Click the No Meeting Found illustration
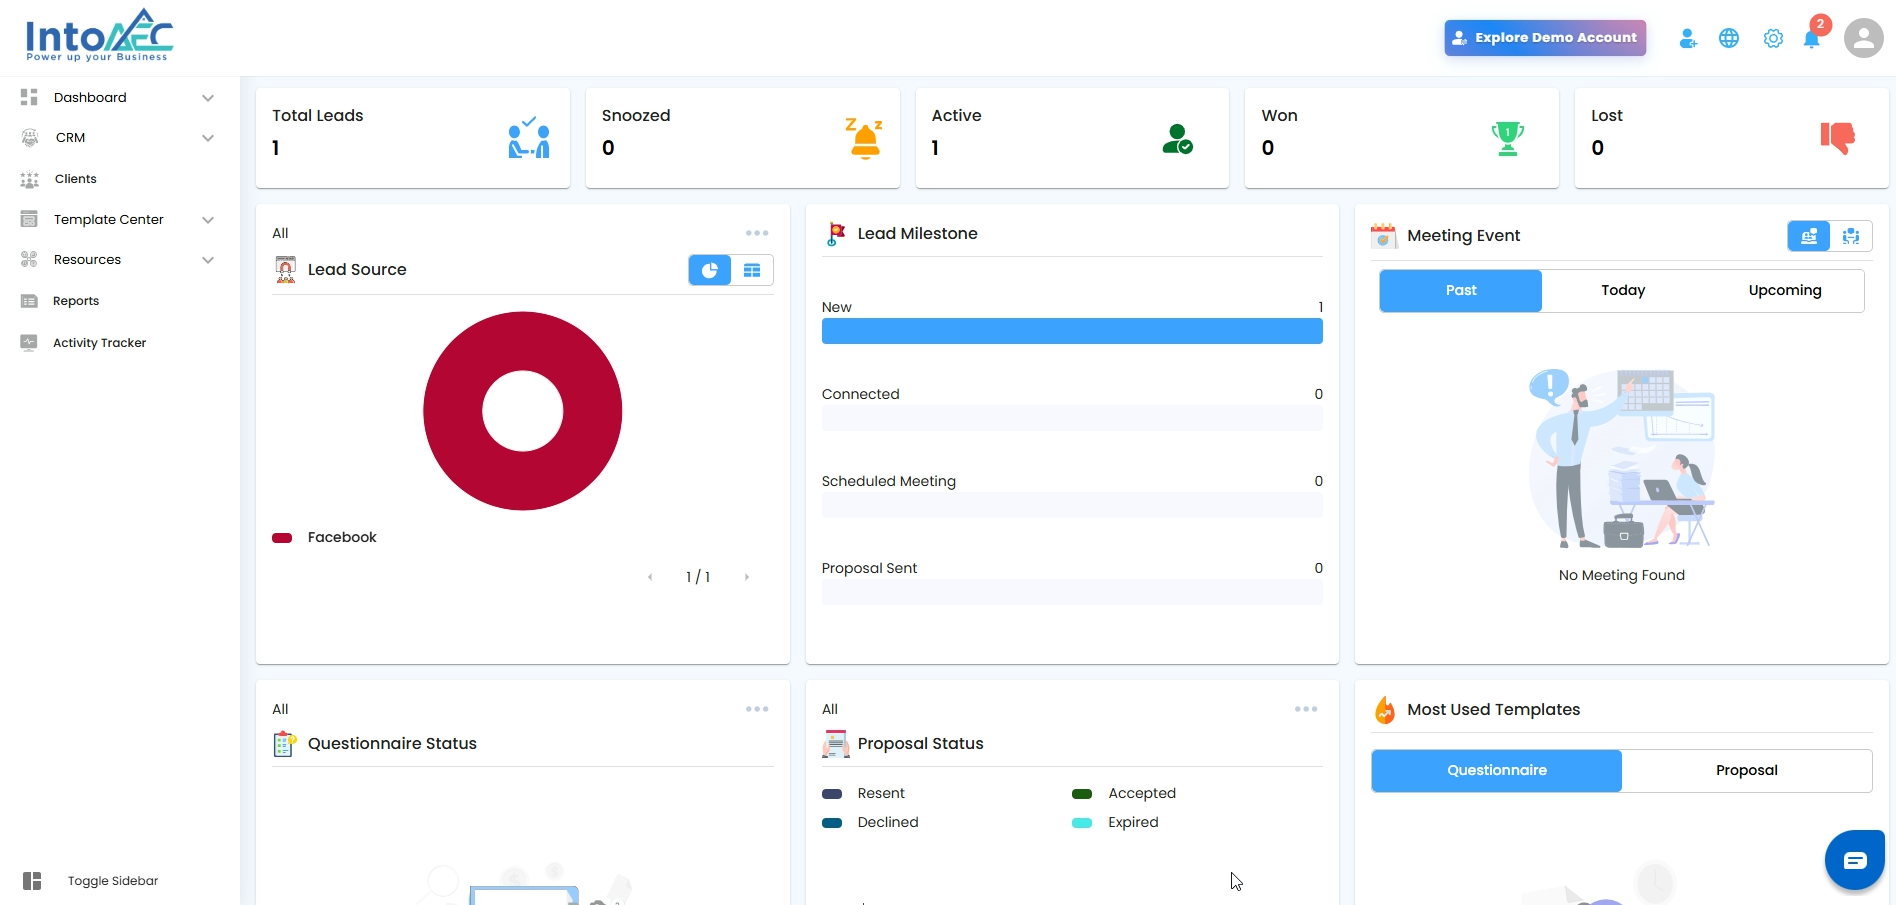Screen dimensions: 1896x905 pos(1622,458)
